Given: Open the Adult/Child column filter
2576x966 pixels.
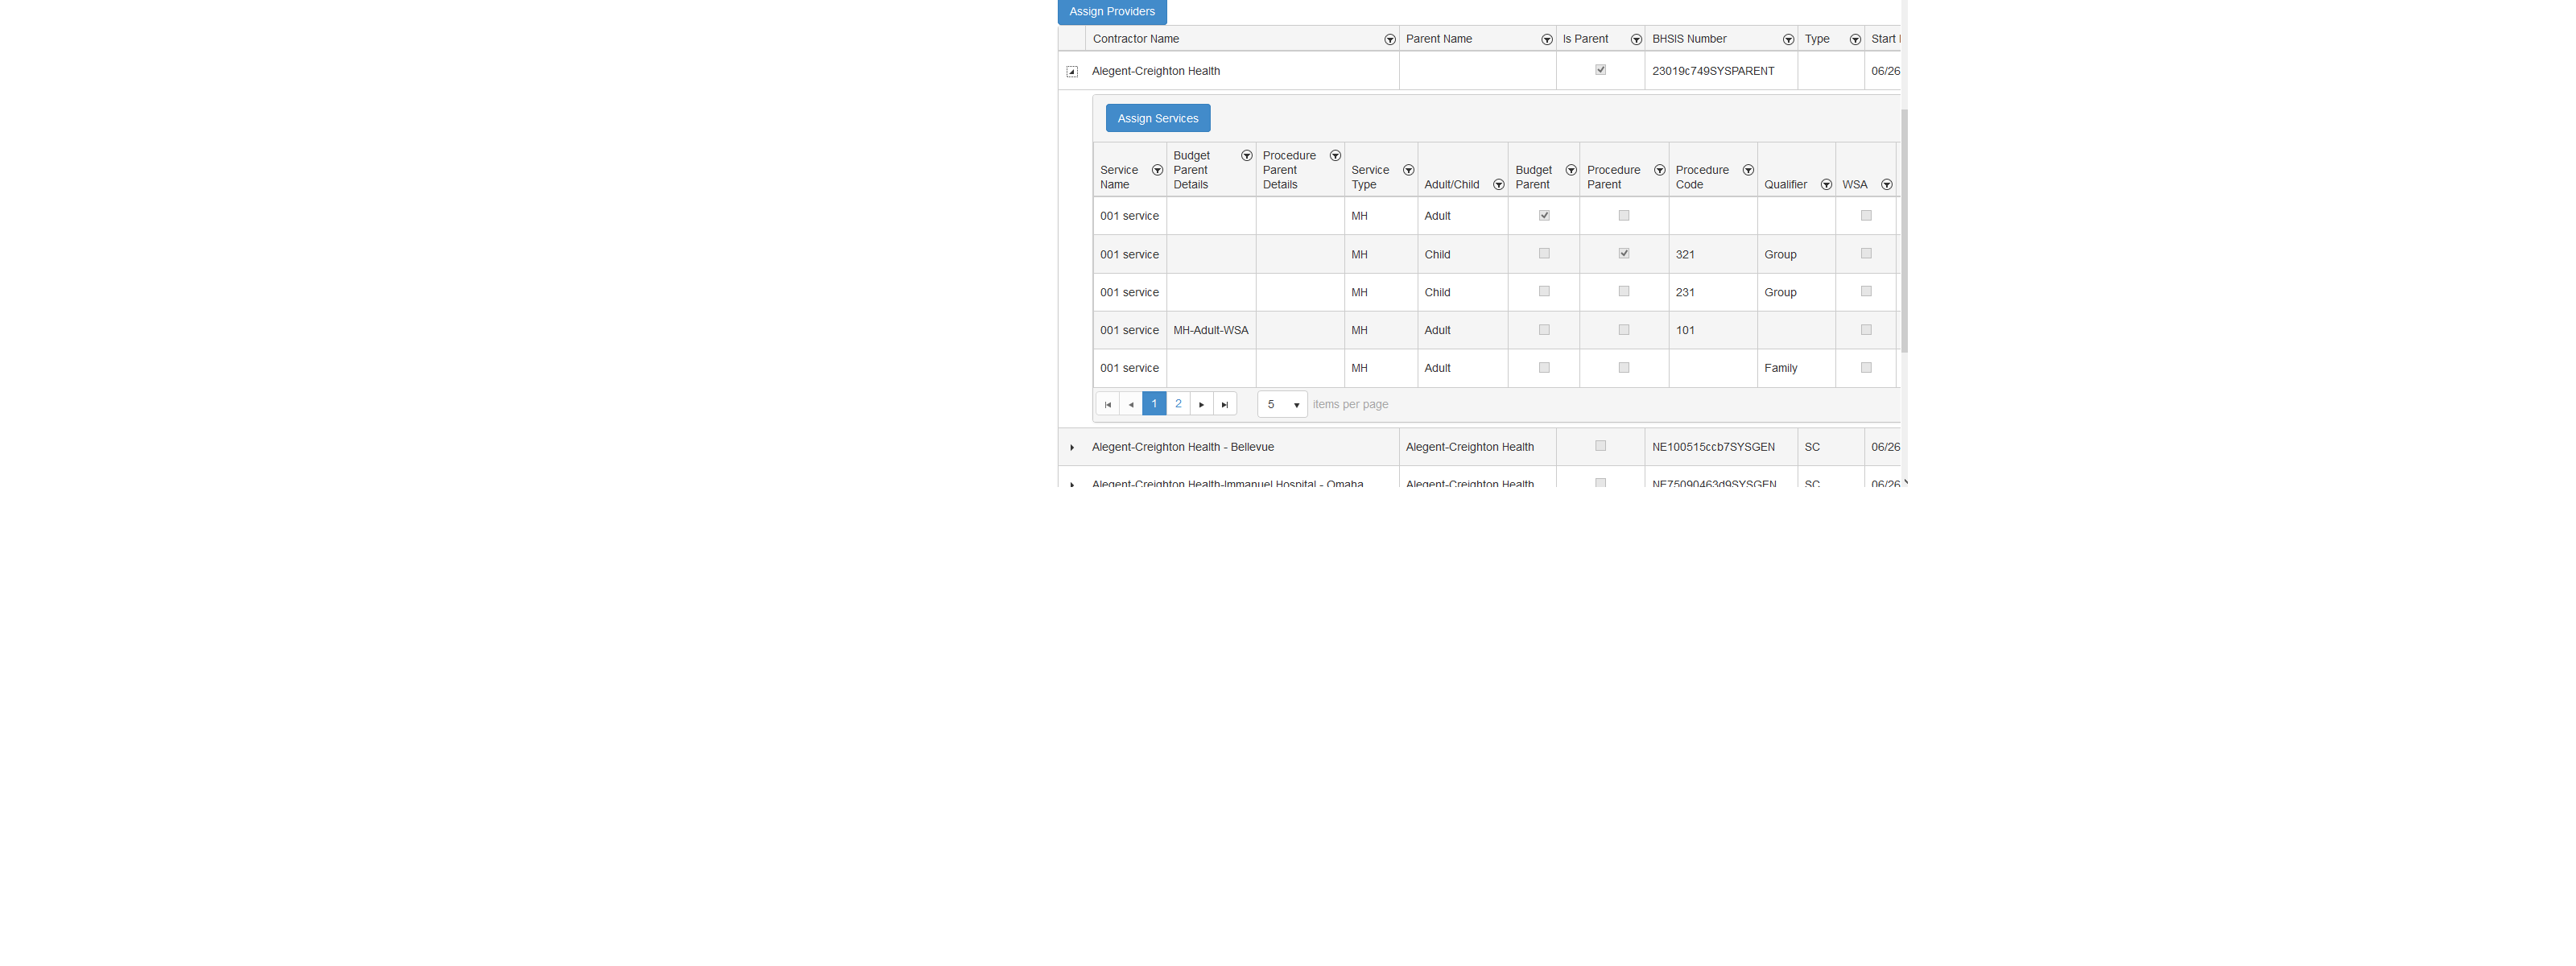Looking at the screenshot, I should pos(1498,185).
